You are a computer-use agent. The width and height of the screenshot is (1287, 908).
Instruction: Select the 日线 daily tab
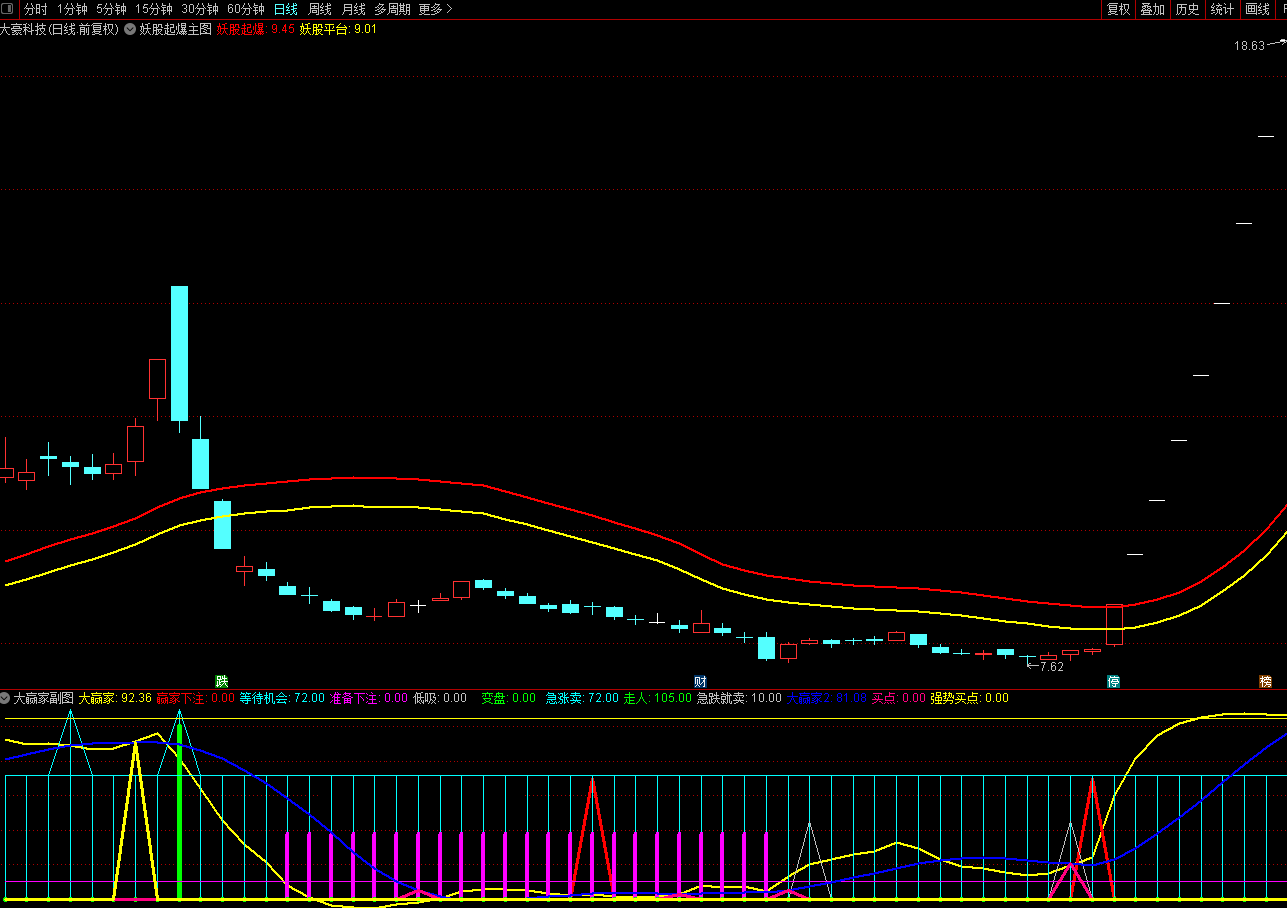286,9
